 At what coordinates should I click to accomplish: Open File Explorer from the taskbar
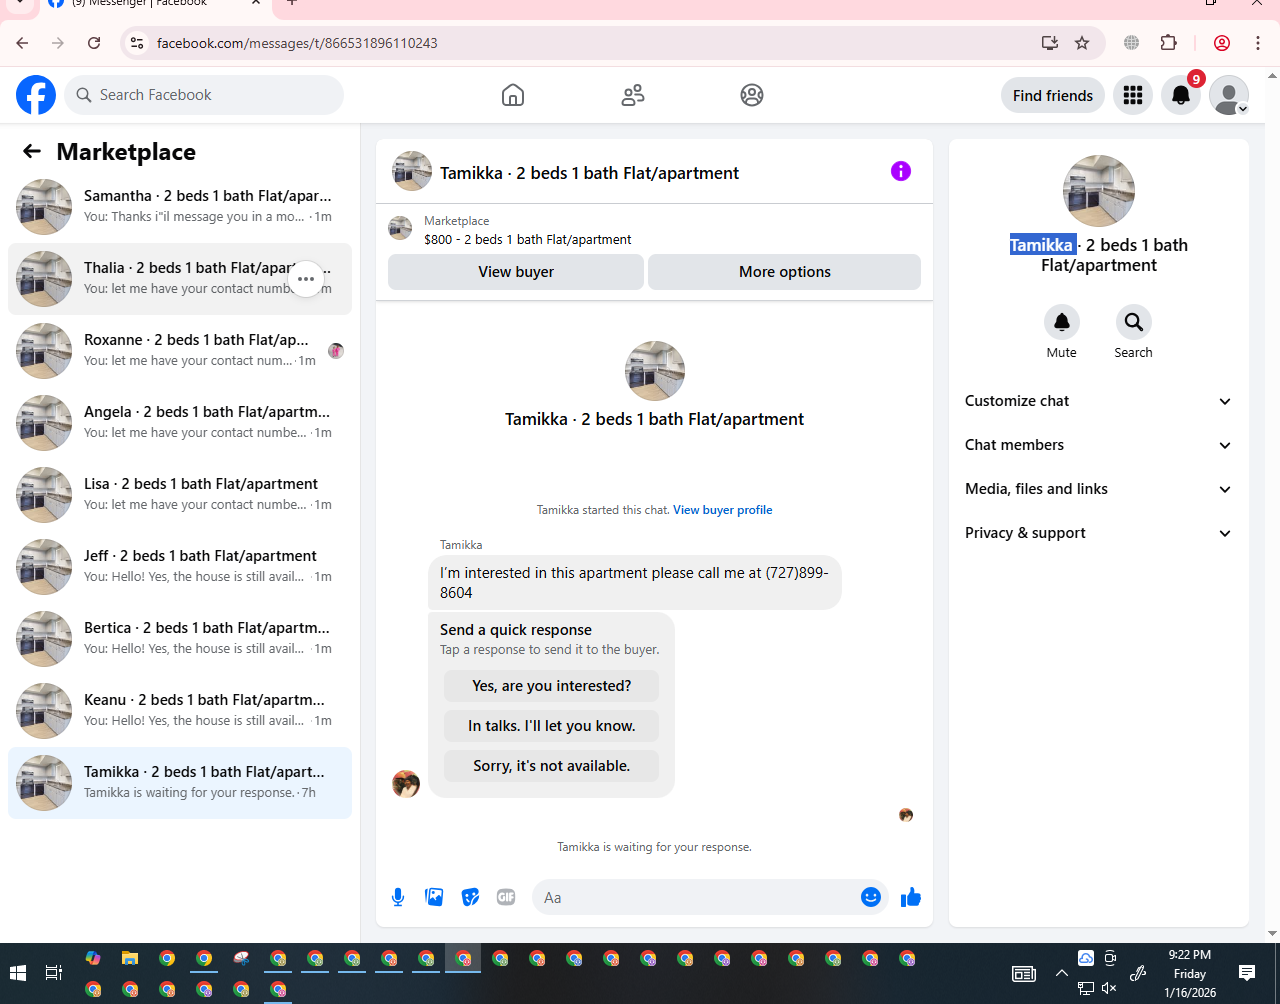pyautogui.click(x=130, y=958)
